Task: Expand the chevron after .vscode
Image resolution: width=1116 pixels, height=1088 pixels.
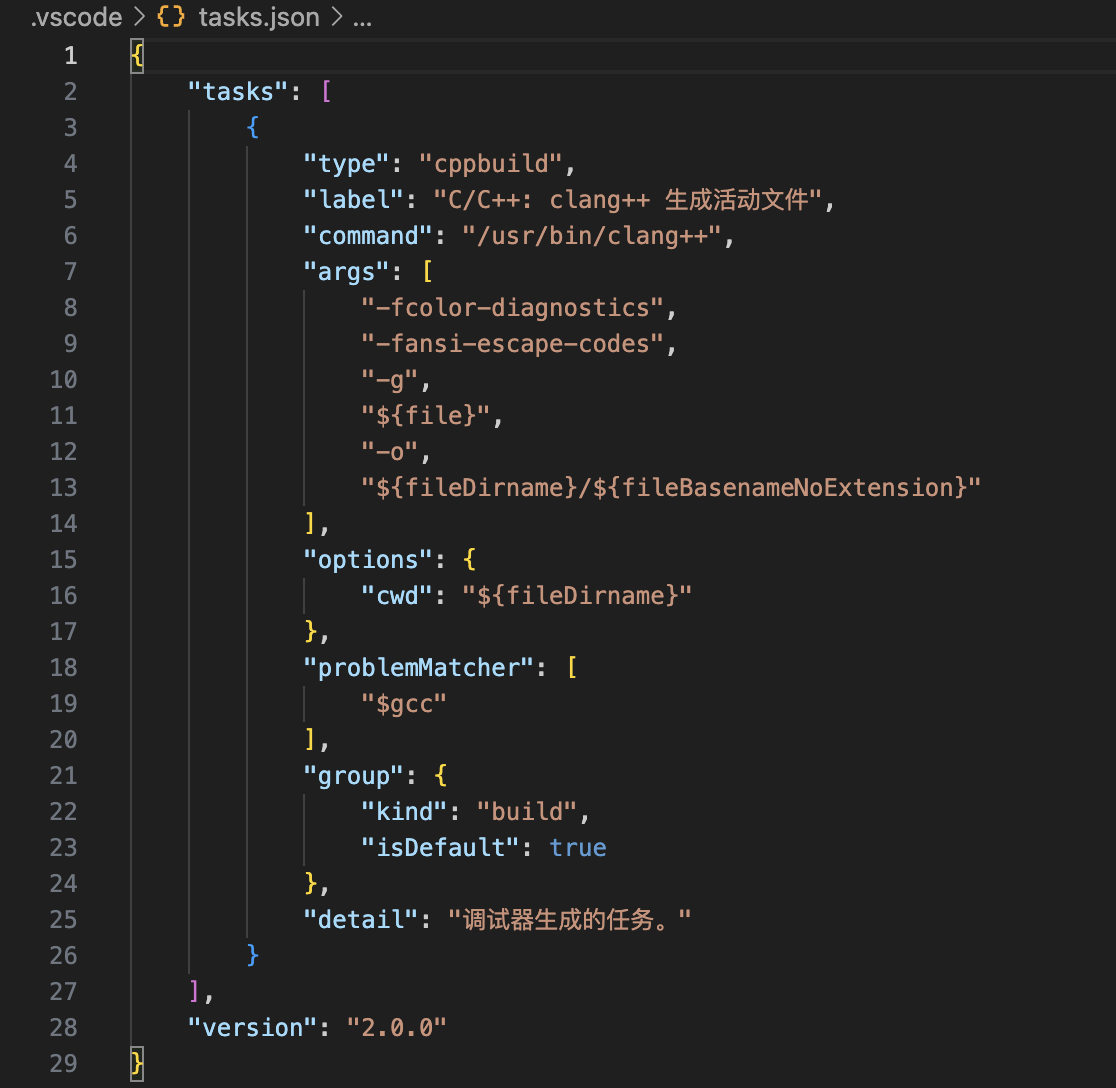Action: (140, 17)
